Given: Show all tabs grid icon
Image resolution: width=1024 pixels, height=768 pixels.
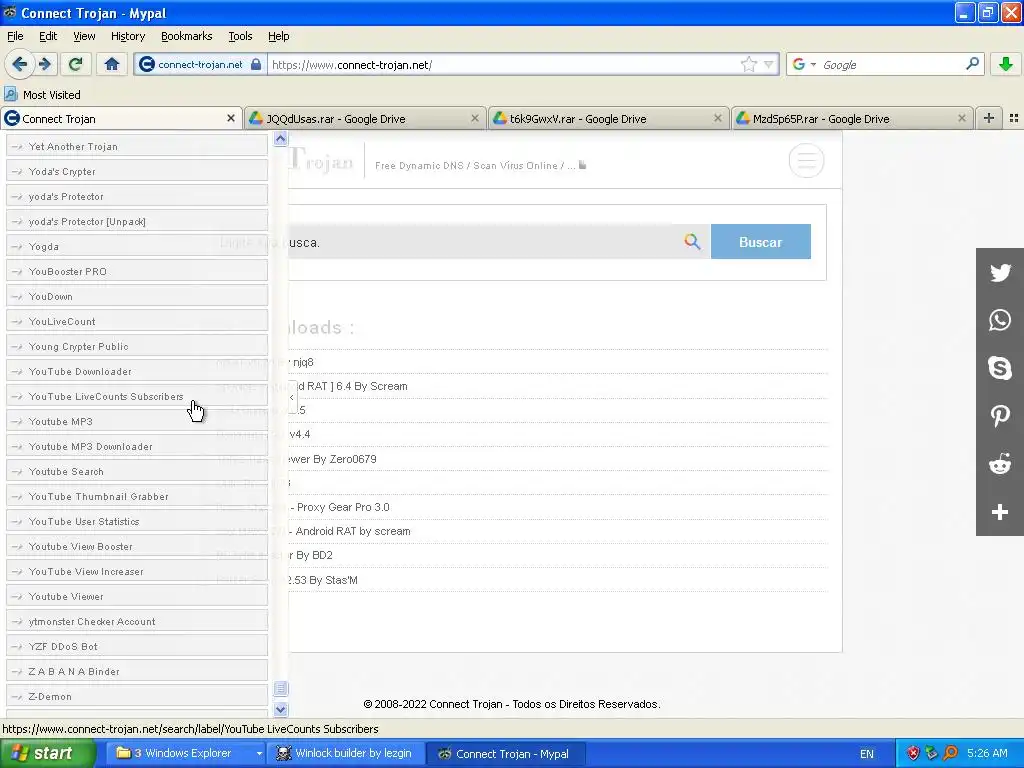Looking at the screenshot, I should (1014, 118).
